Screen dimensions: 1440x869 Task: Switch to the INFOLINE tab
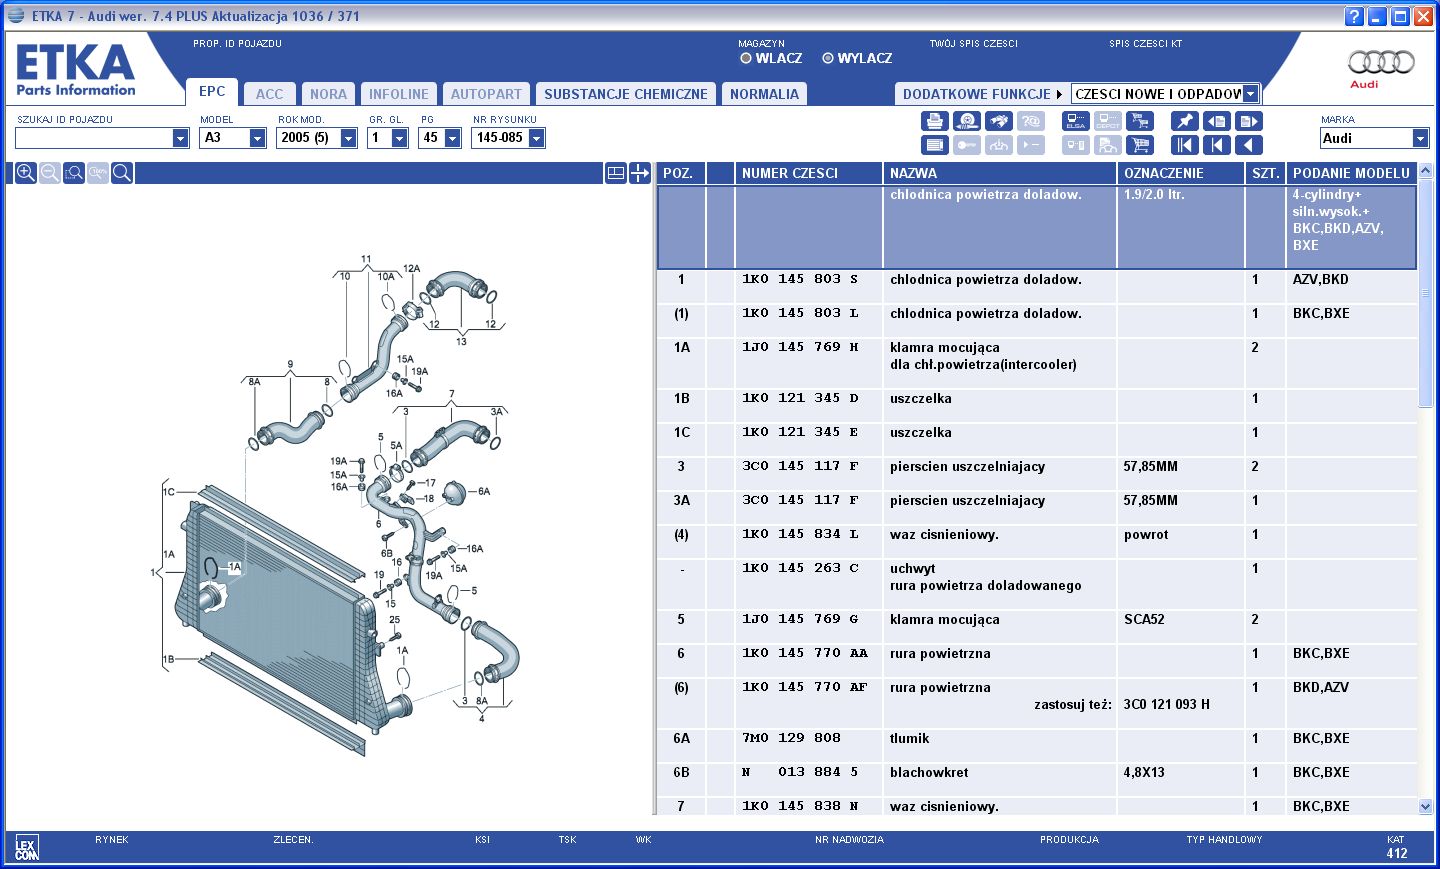(x=398, y=94)
